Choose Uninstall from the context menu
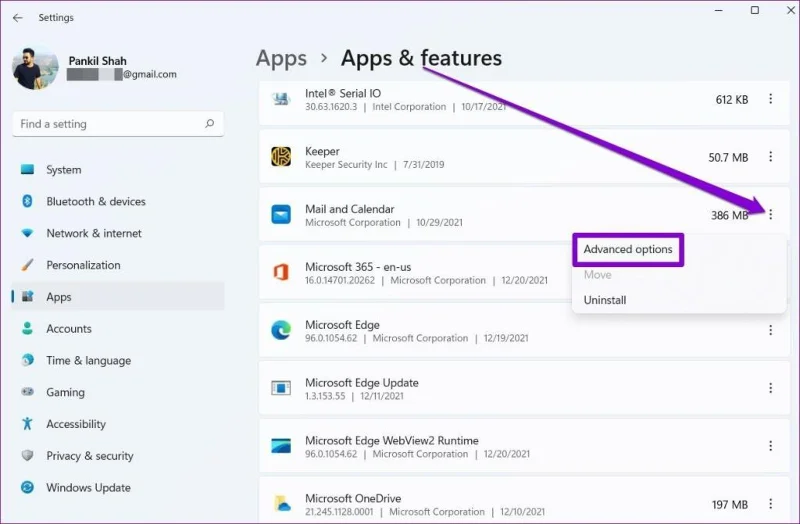800x524 pixels. (605, 300)
